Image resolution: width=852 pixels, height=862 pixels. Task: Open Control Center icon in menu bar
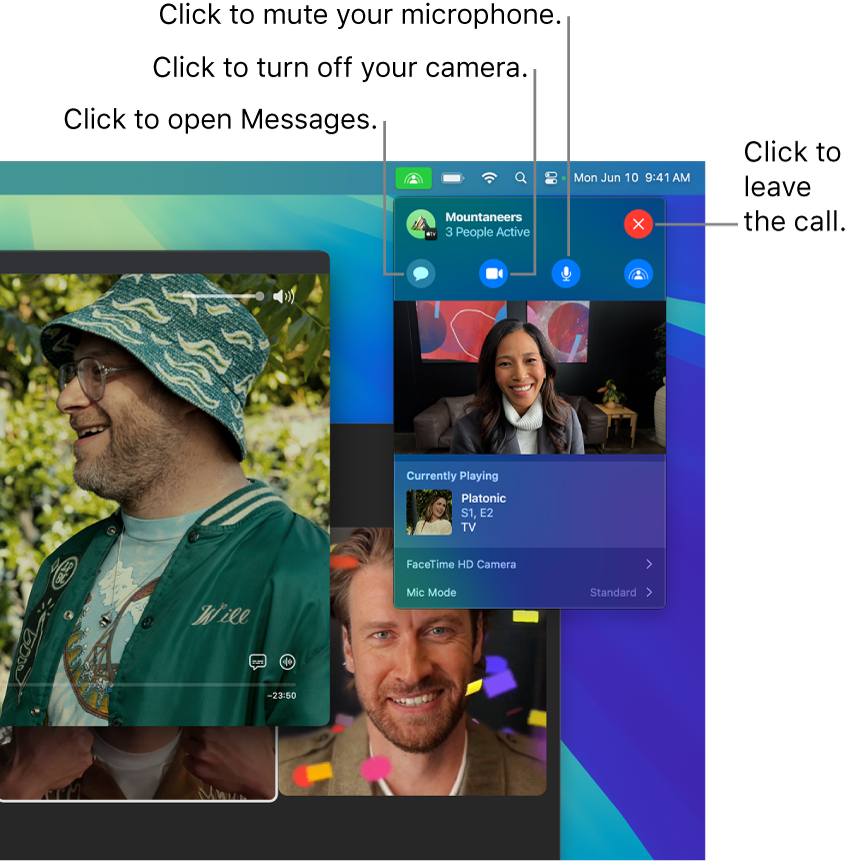coord(551,178)
